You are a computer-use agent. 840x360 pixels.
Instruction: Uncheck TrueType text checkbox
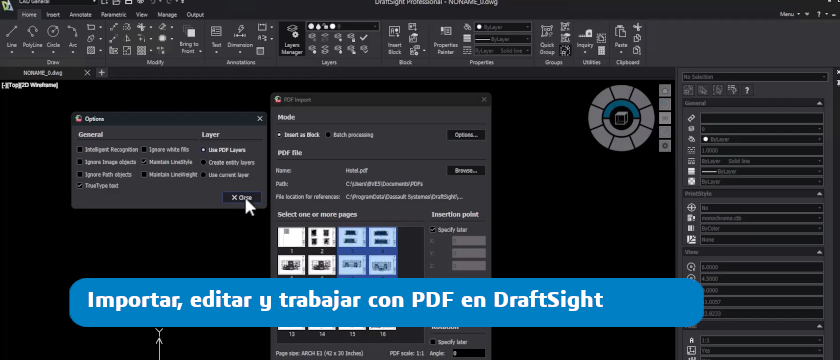click(80, 186)
